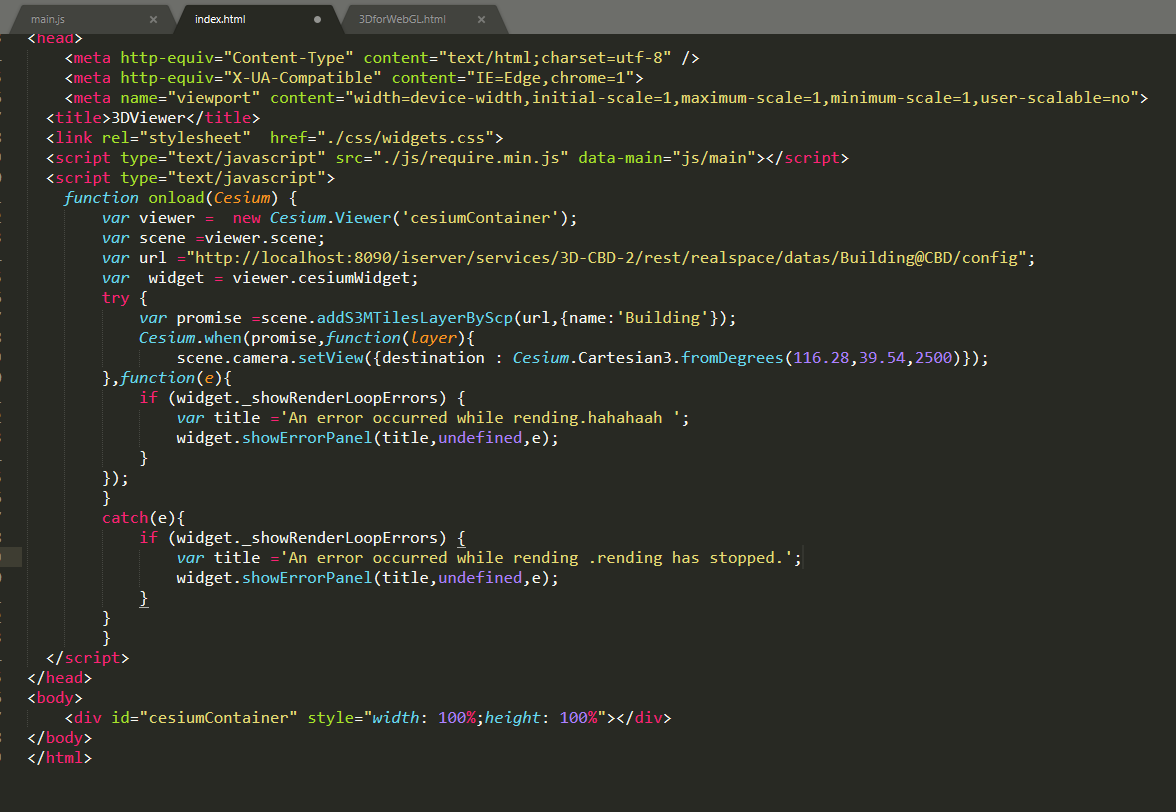
Task: Click the addS3MTilesLayerByScp method name
Action: 415,318
